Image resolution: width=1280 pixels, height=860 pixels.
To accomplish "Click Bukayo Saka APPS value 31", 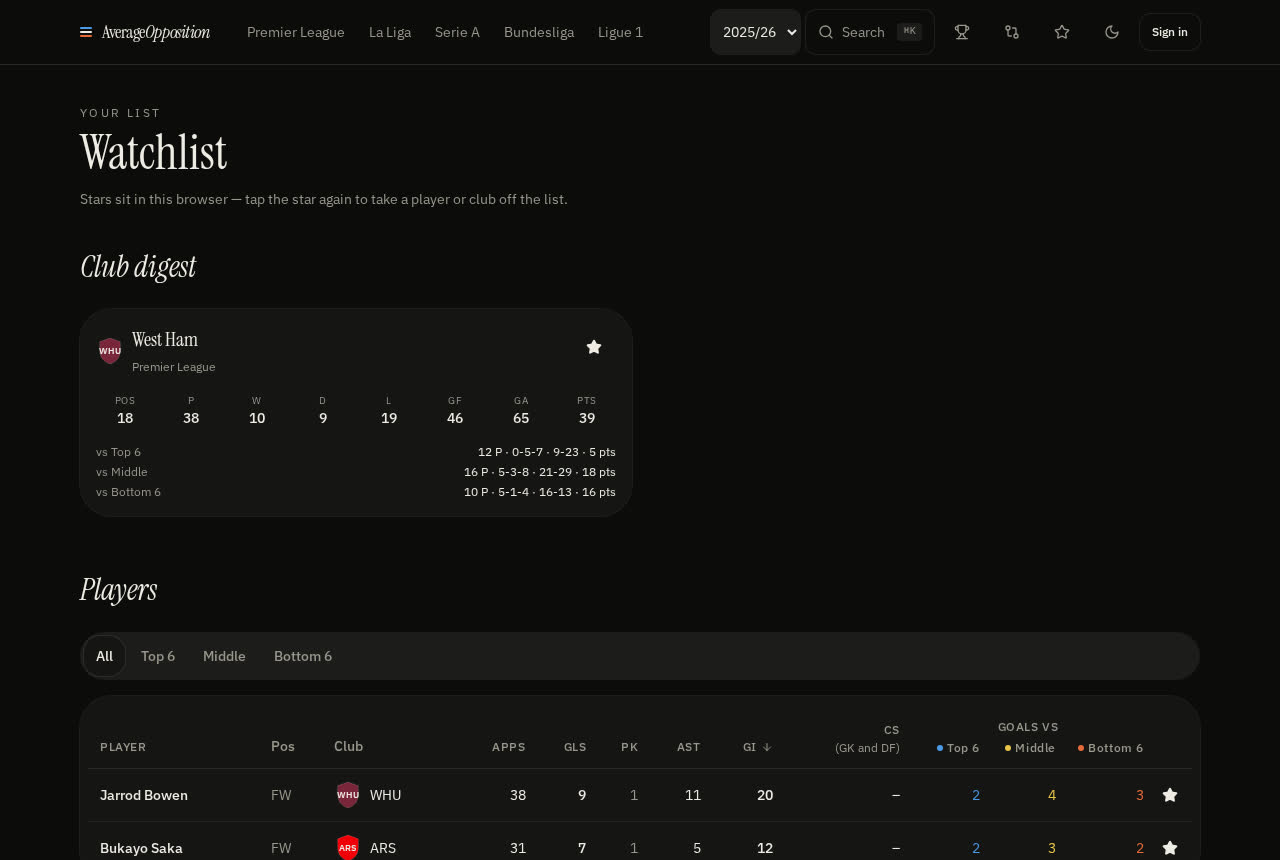I will [518, 848].
